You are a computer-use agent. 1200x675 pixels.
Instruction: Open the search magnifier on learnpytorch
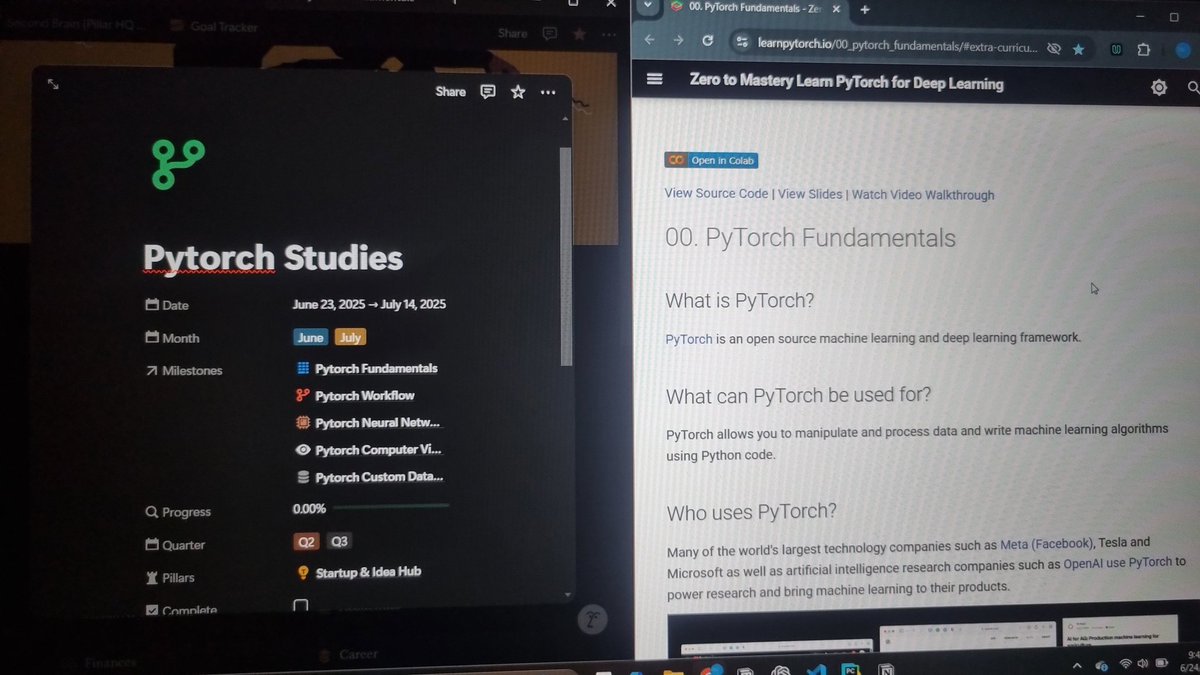click(1193, 89)
